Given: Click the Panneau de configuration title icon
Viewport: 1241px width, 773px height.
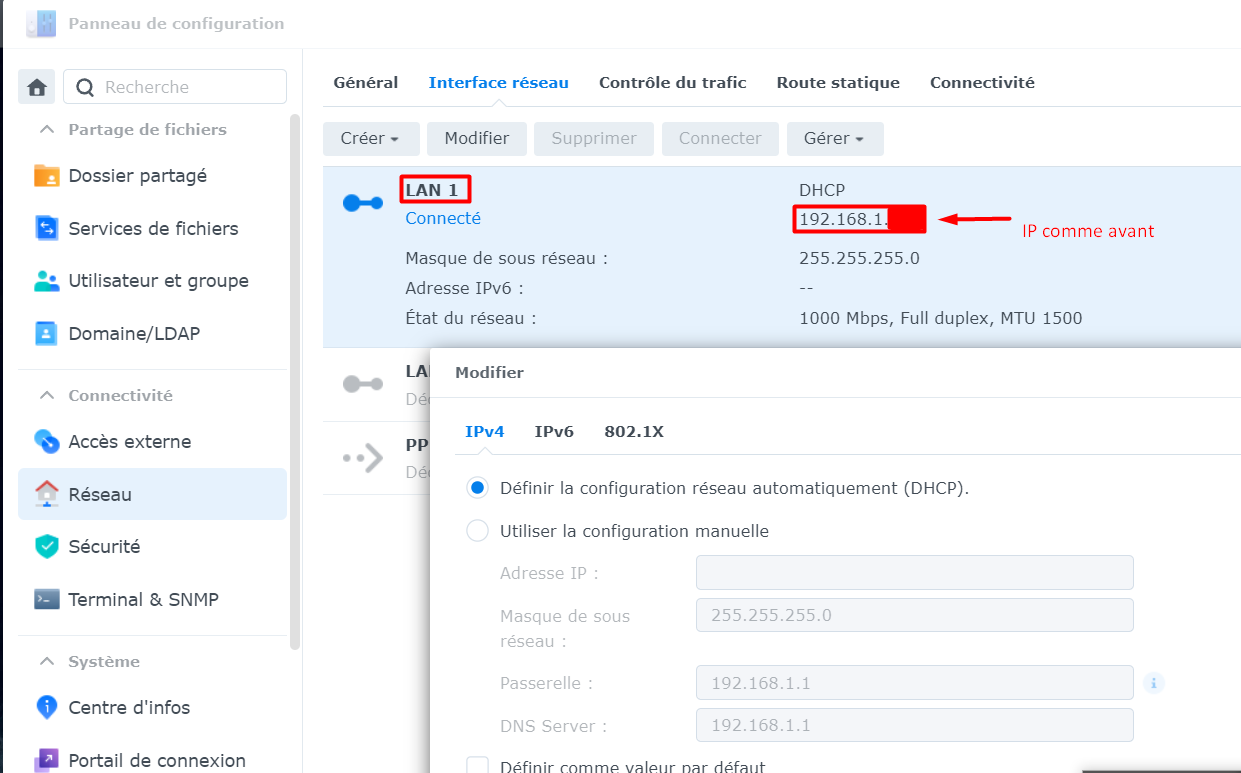Looking at the screenshot, I should (x=41, y=23).
